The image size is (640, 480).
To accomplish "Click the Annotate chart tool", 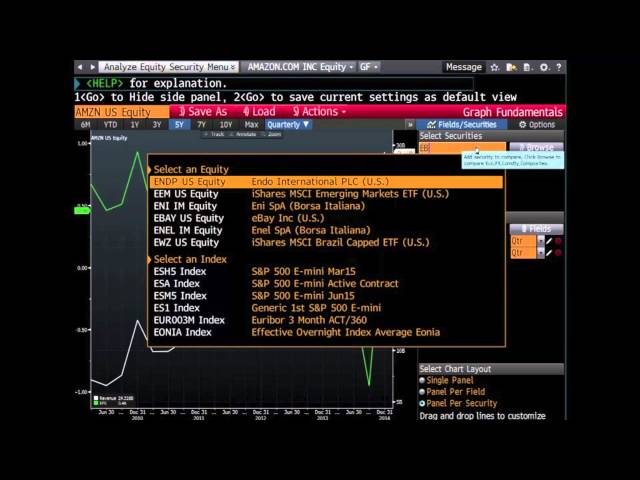I will tap(242, 134).
